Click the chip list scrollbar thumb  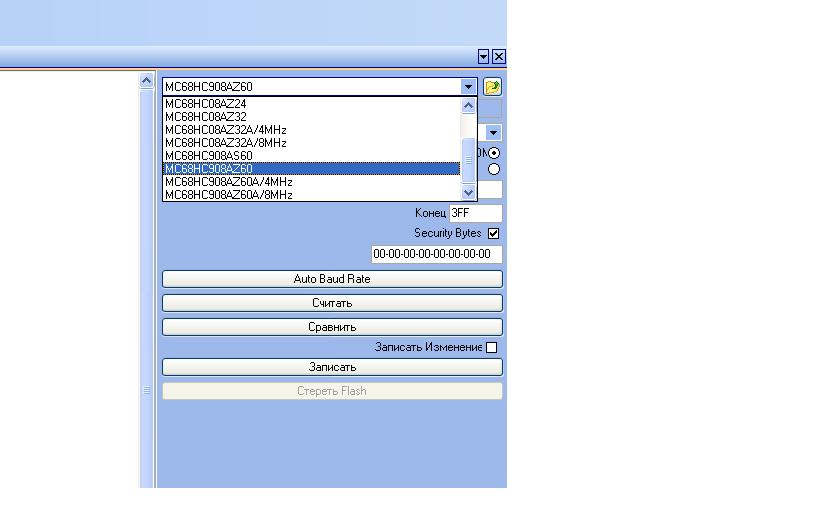click(x=468, y=160)
